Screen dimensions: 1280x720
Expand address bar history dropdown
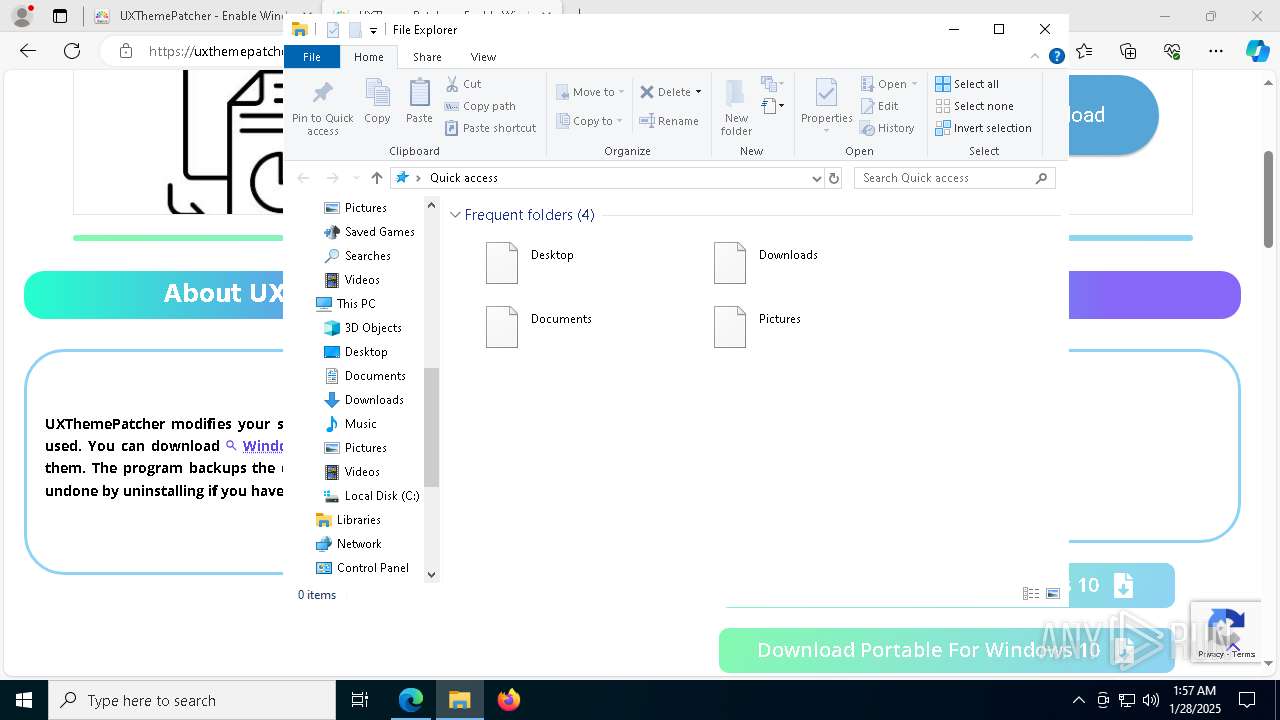click(817, 178)
